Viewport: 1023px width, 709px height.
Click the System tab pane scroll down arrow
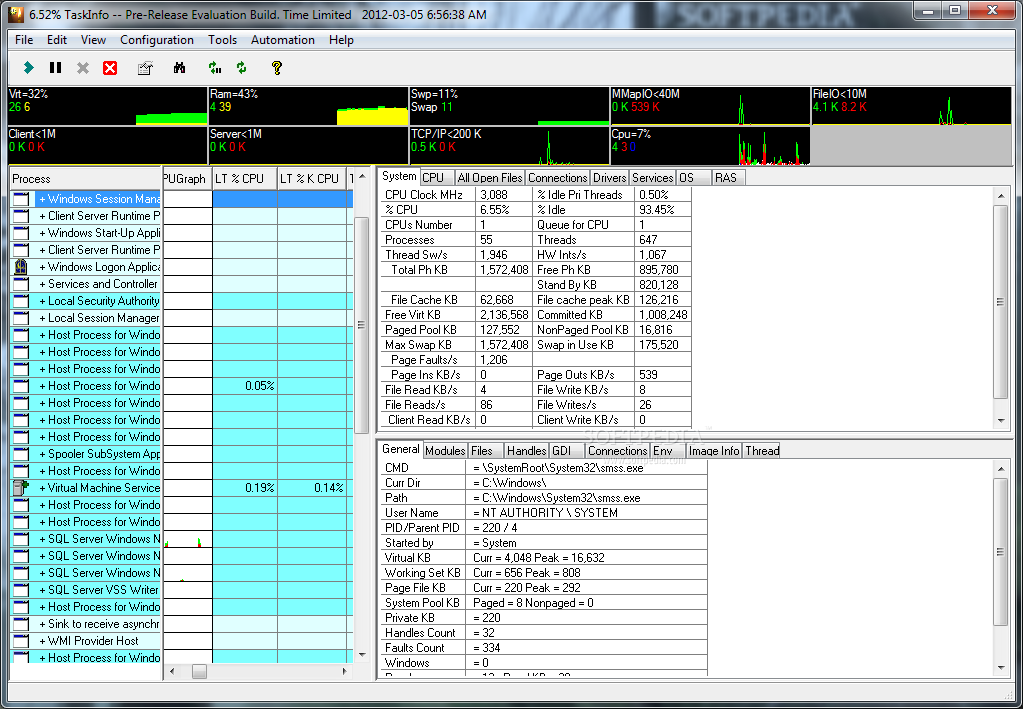pyautogui.click(x=1001, y=421)
